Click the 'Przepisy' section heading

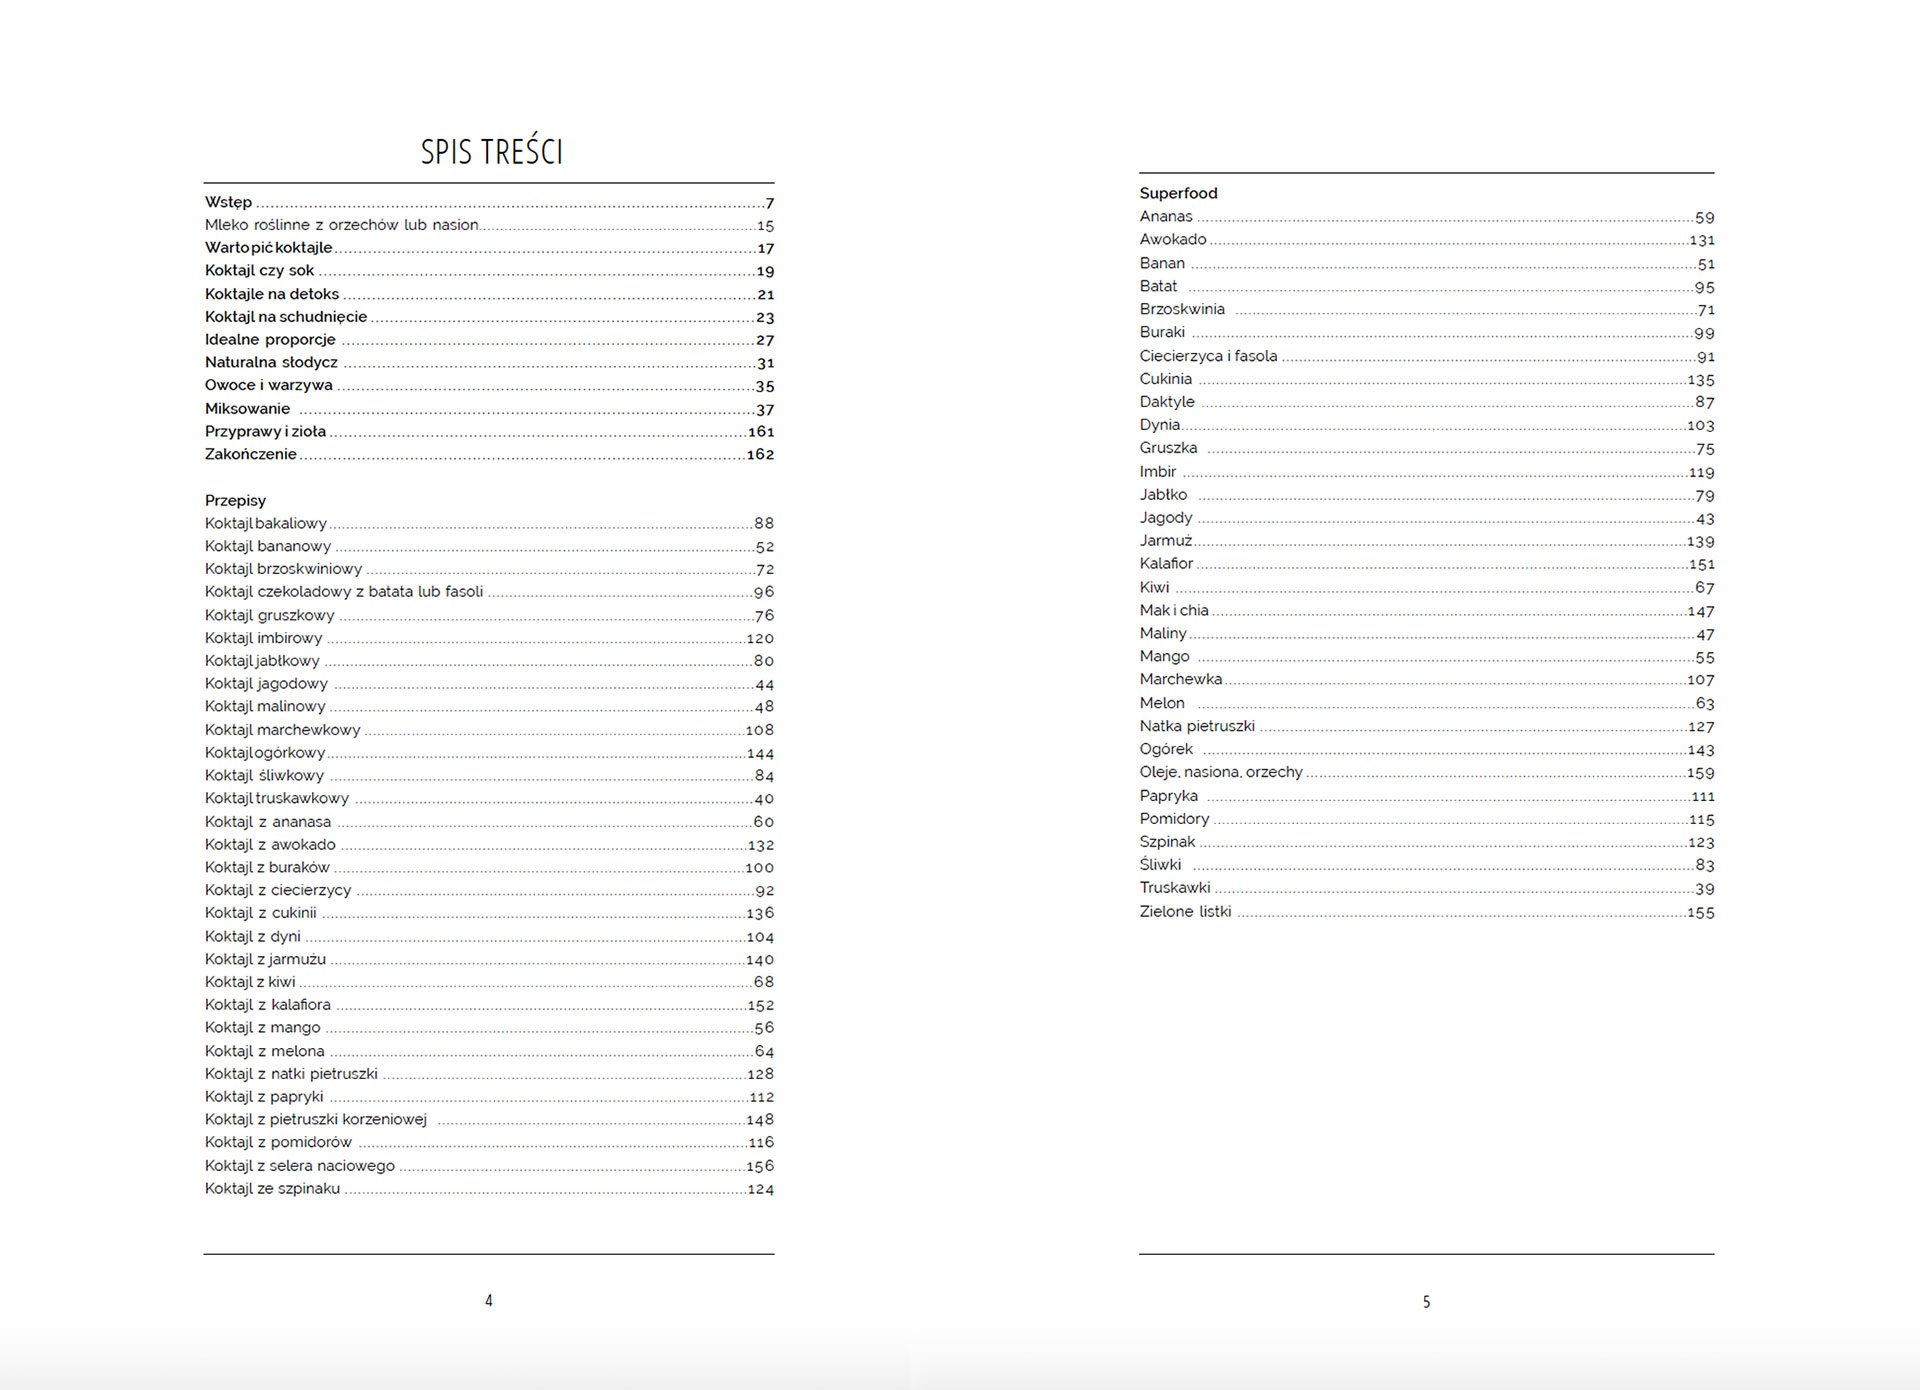point(235,501)
